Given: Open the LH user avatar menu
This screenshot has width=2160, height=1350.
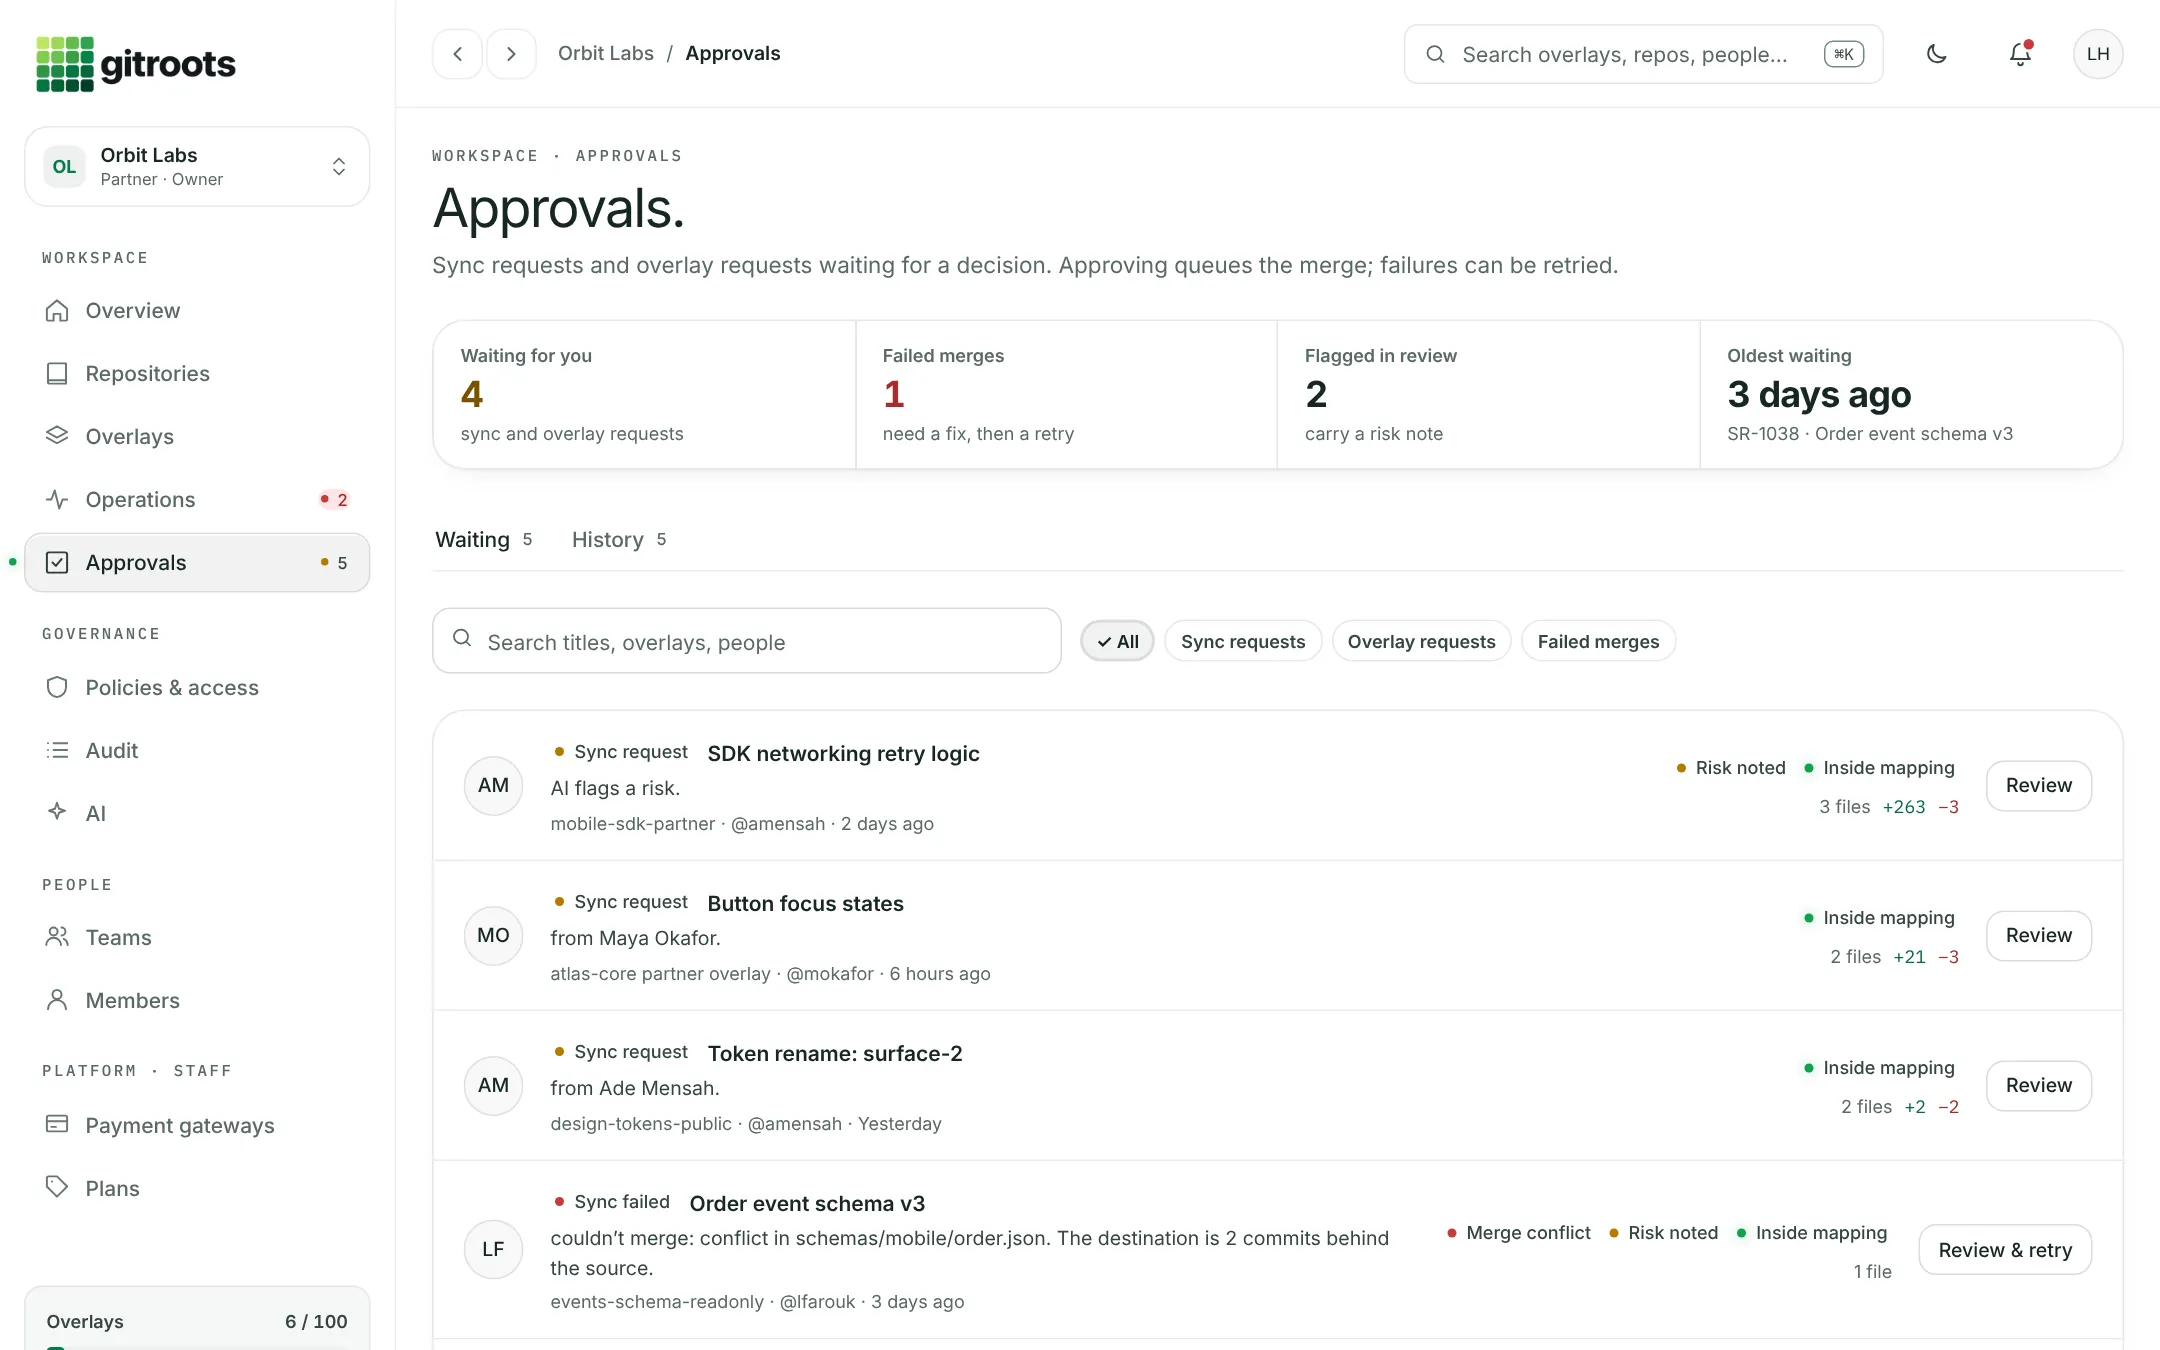Looking at the screenshot, I should pos(2098,54).
